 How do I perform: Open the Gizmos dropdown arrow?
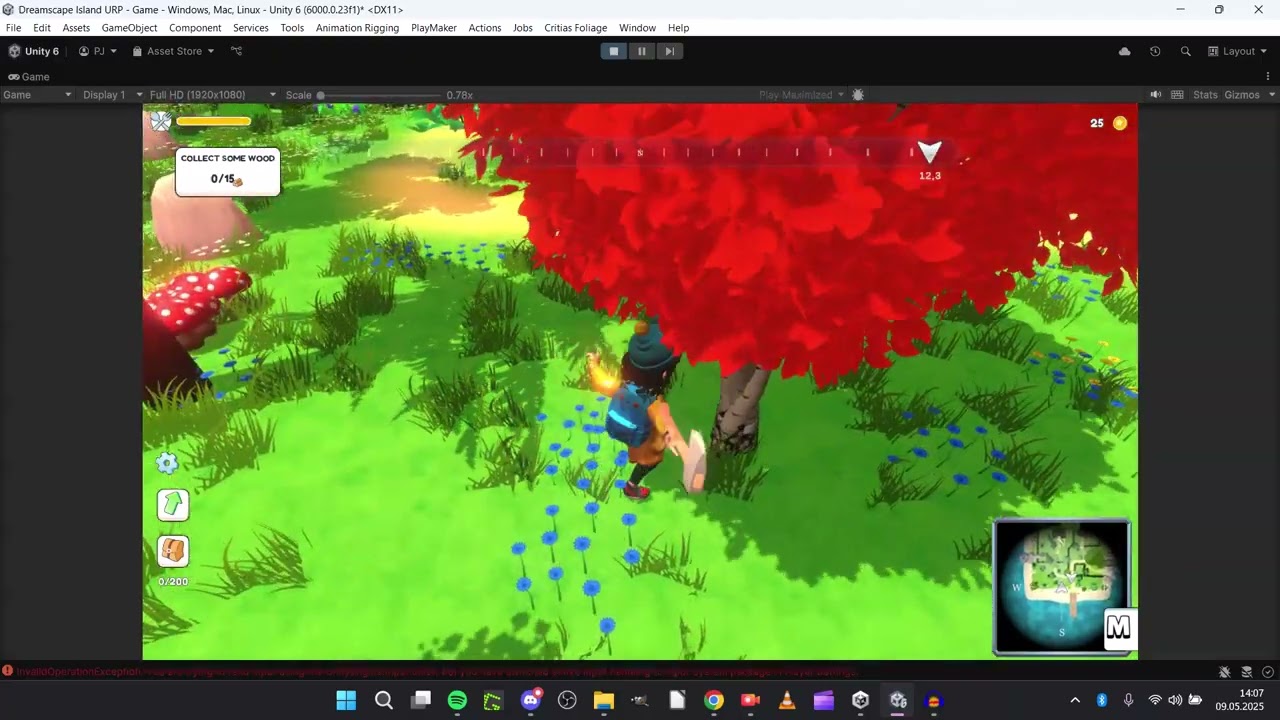(x=1272, y=95)
